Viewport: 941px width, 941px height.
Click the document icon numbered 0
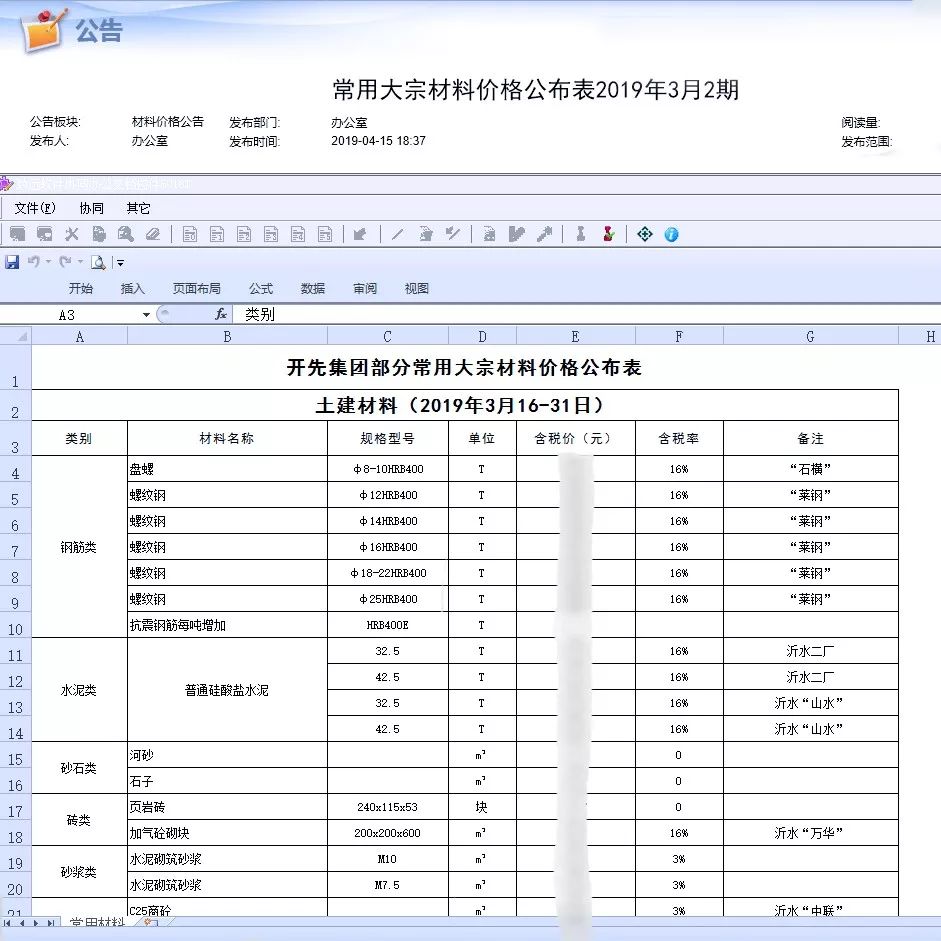tap(190, 234)
